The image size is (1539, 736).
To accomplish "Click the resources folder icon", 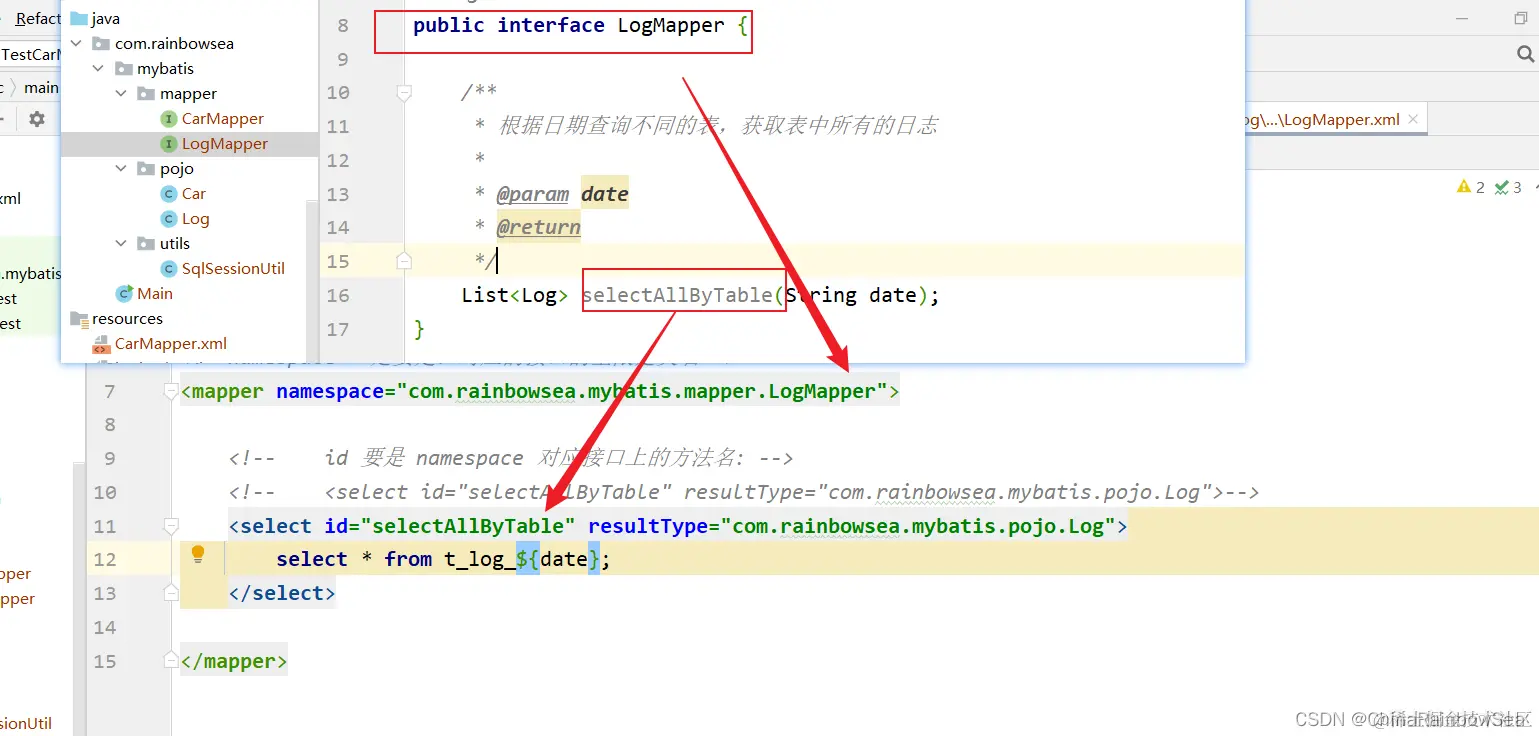I will coord(79,318).
